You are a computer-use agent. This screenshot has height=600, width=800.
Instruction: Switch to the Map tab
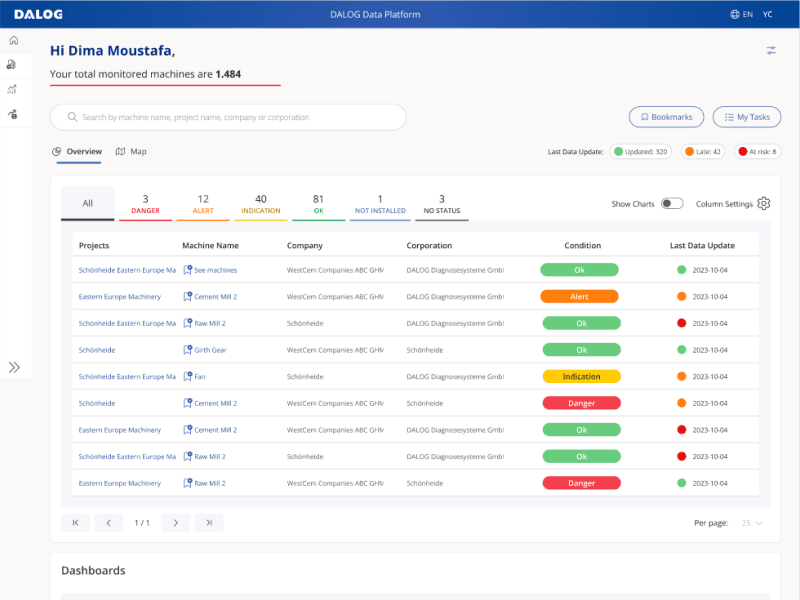point(131,152)
